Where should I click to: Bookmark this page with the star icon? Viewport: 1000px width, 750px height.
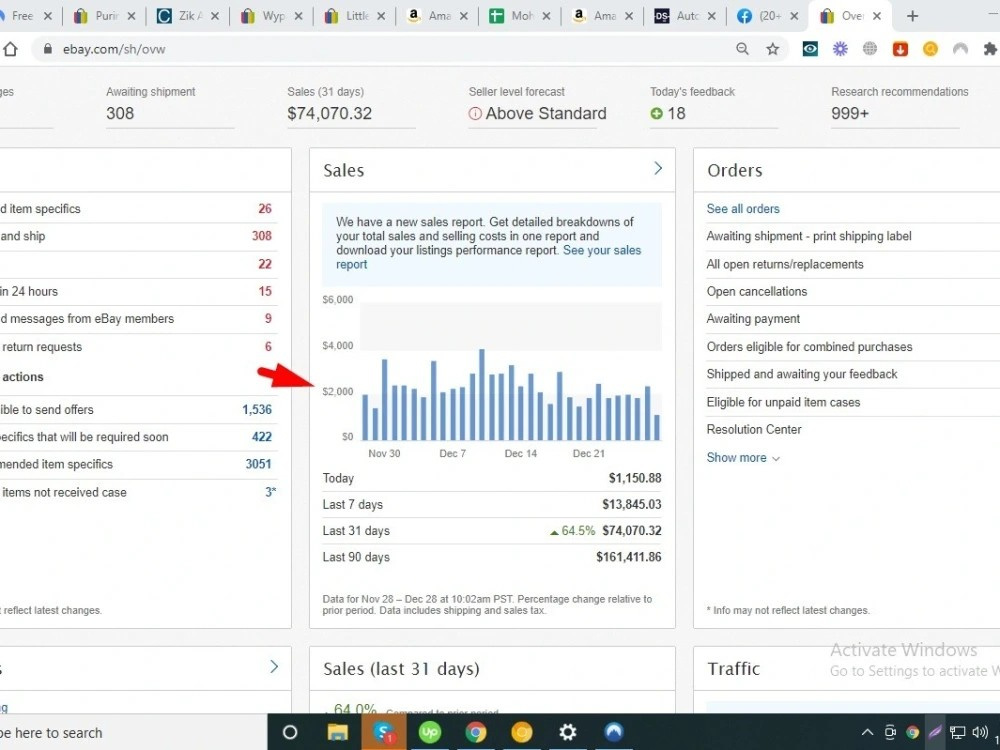coord(773,49)
